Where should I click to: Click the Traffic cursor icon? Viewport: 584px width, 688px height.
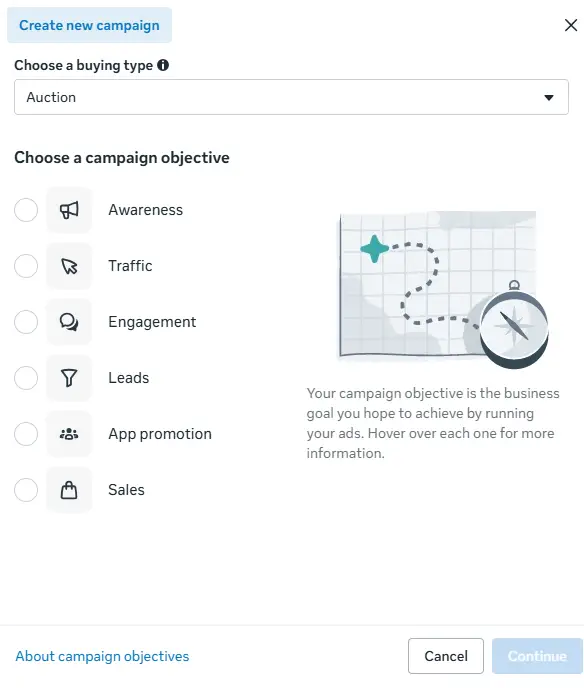(69, 266)
